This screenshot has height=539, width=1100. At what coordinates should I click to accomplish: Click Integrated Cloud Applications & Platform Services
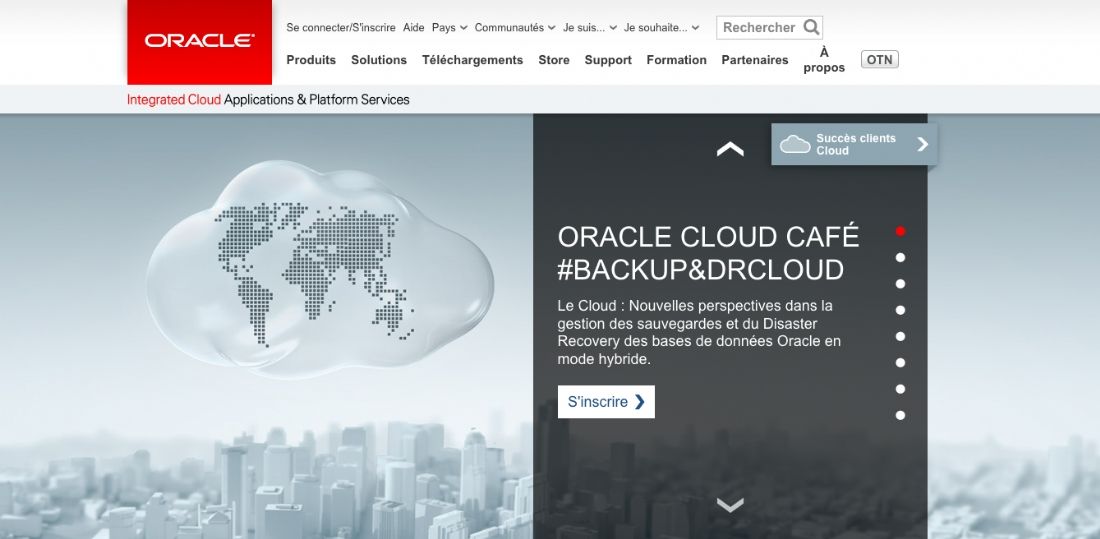[x=268, y=100]
